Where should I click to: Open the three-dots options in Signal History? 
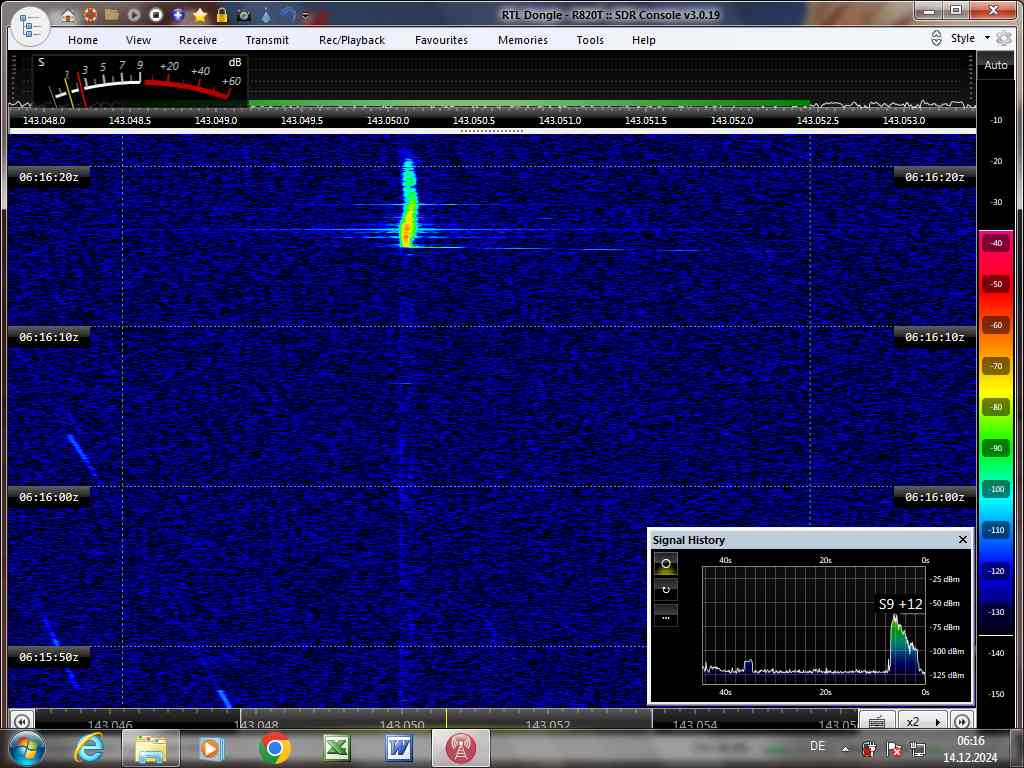click(665, 616)
